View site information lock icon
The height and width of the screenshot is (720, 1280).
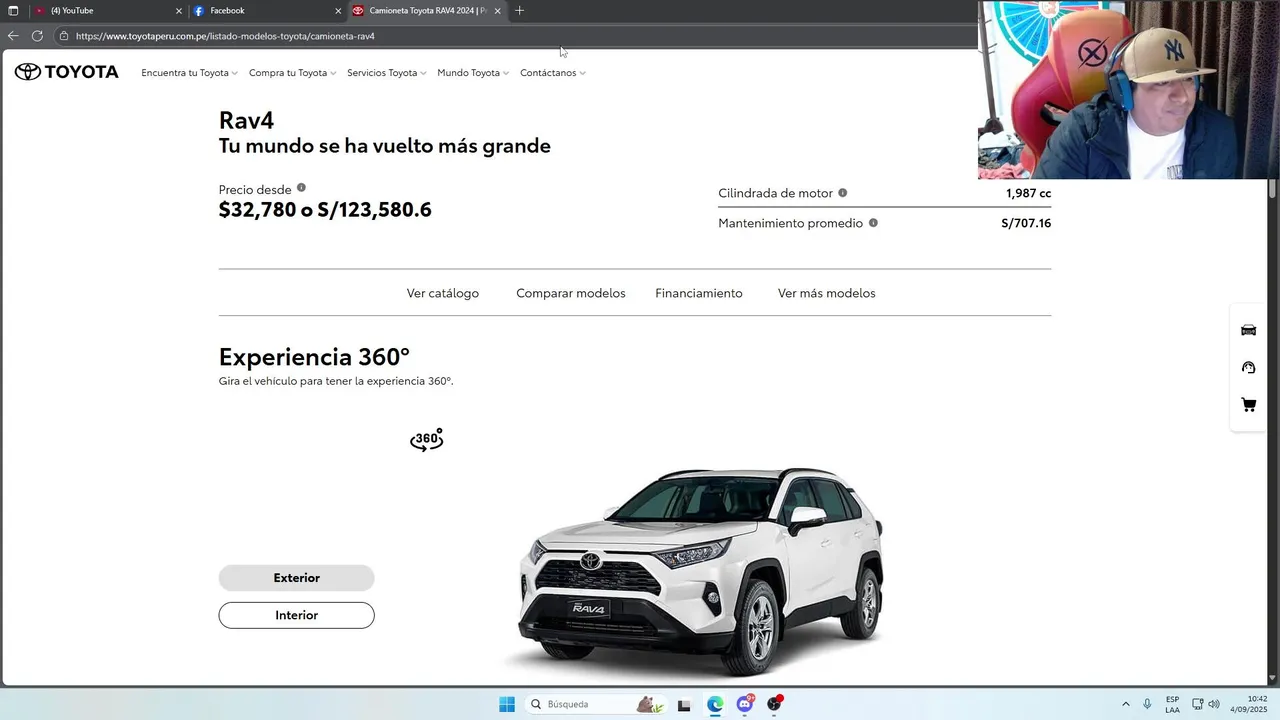coord(64,36)
